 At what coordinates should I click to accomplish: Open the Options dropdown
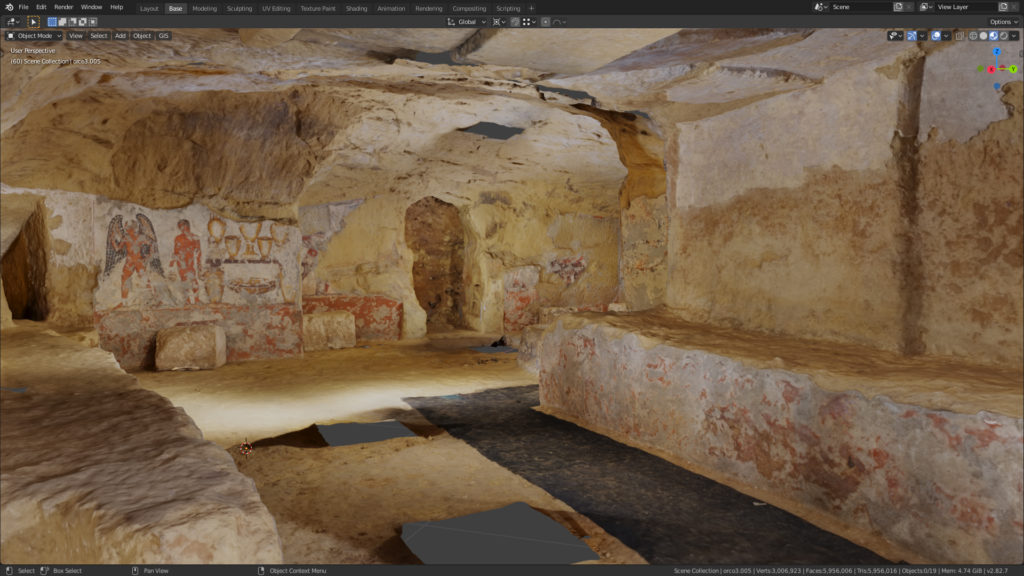pyautogui.click(x=1002, y=22)
